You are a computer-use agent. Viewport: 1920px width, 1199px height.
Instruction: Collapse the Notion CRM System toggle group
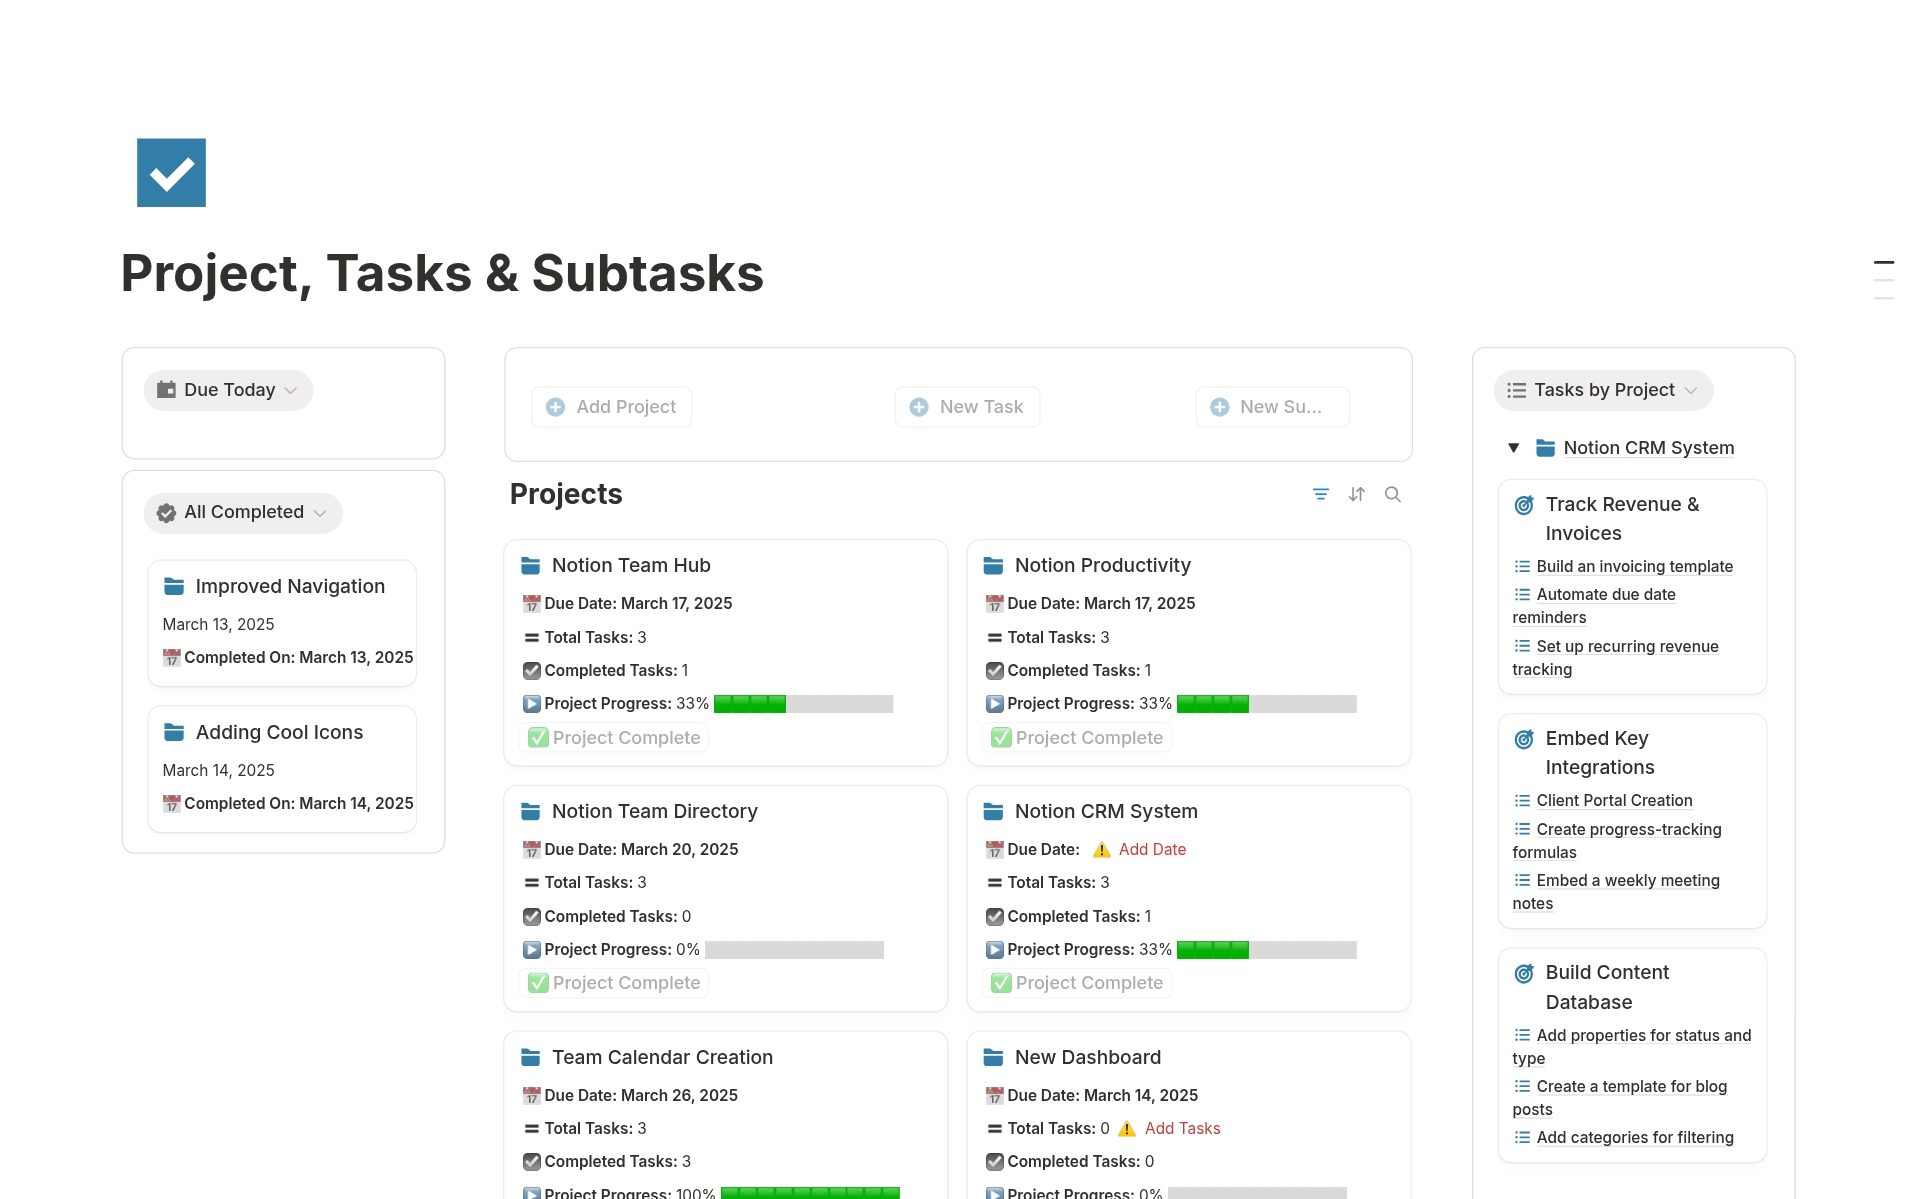tap(1514, 448)
